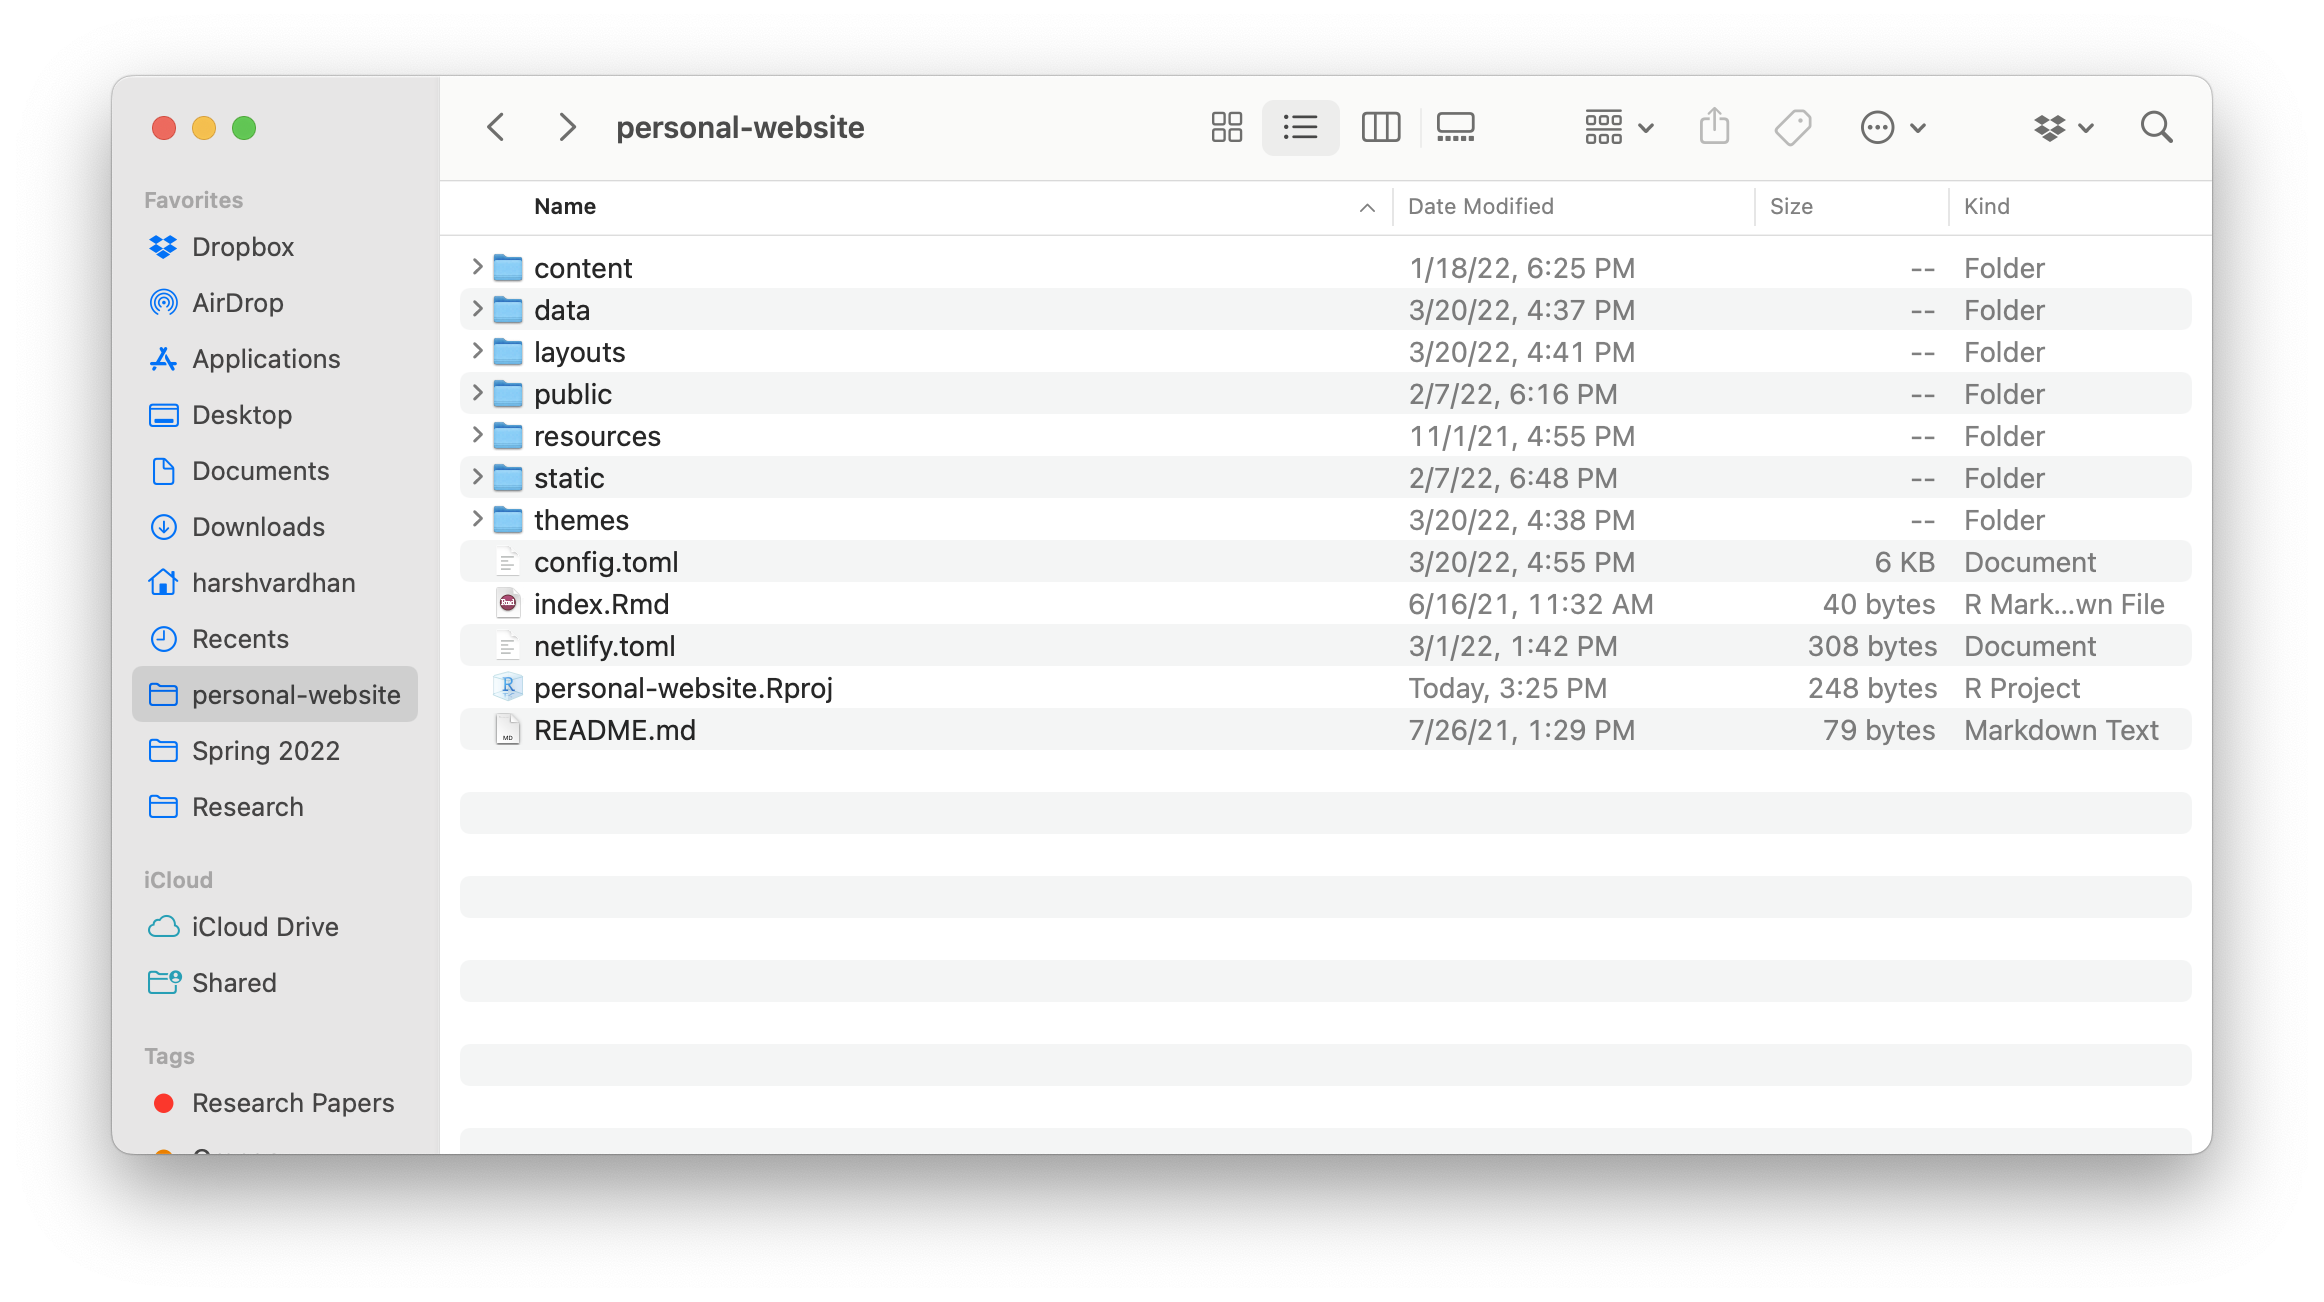Sort by Size column header
2324x1302 pixels.
pos(1790,206)
